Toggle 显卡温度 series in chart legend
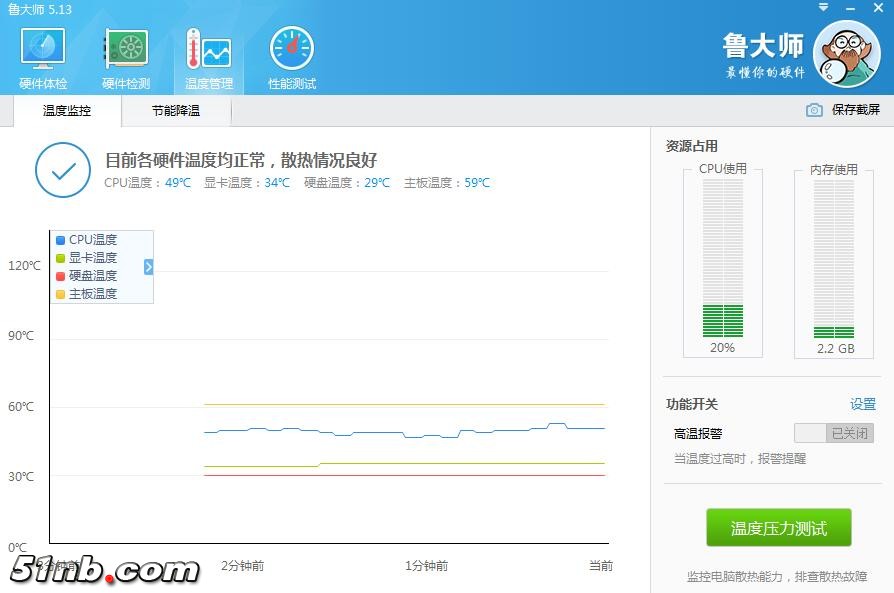Screen dimensions: 894x593 point(86,258)
